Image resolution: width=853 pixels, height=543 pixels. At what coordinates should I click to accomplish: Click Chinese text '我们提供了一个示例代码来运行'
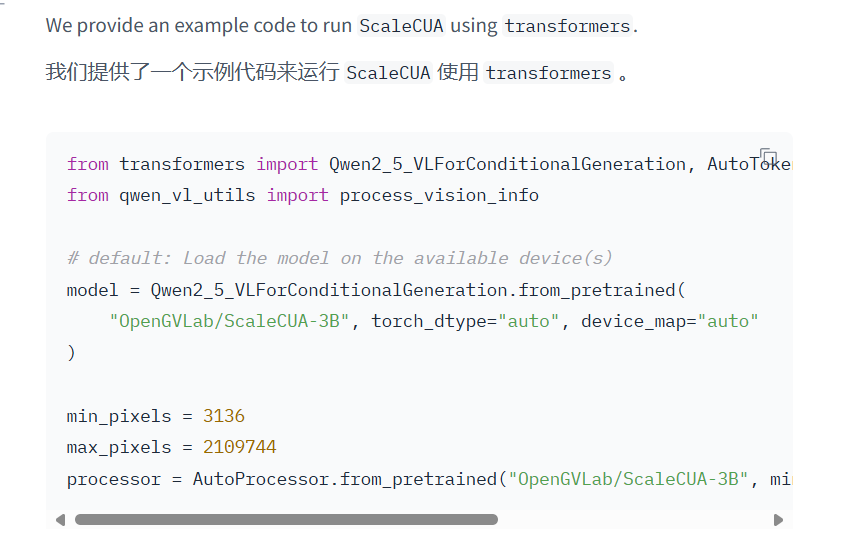point(192,72)
